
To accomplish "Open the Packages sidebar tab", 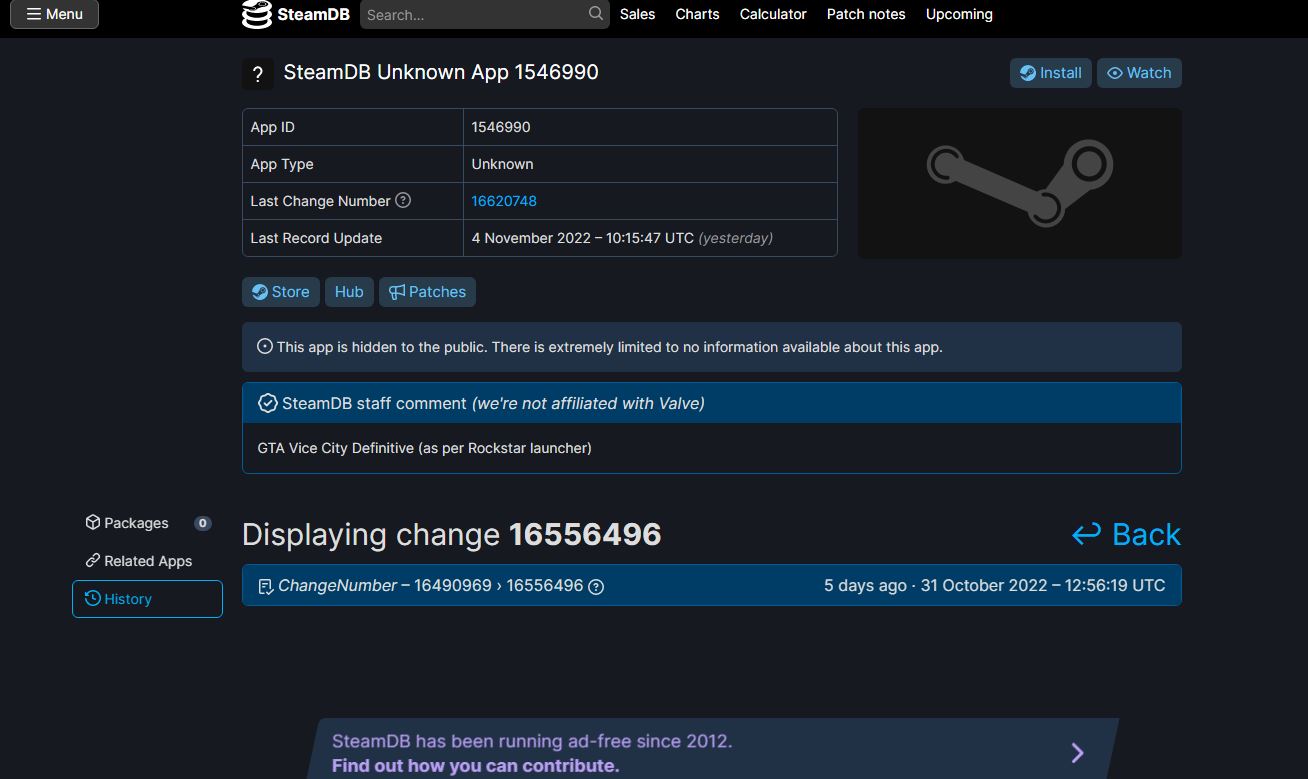I will click(147, 523).
